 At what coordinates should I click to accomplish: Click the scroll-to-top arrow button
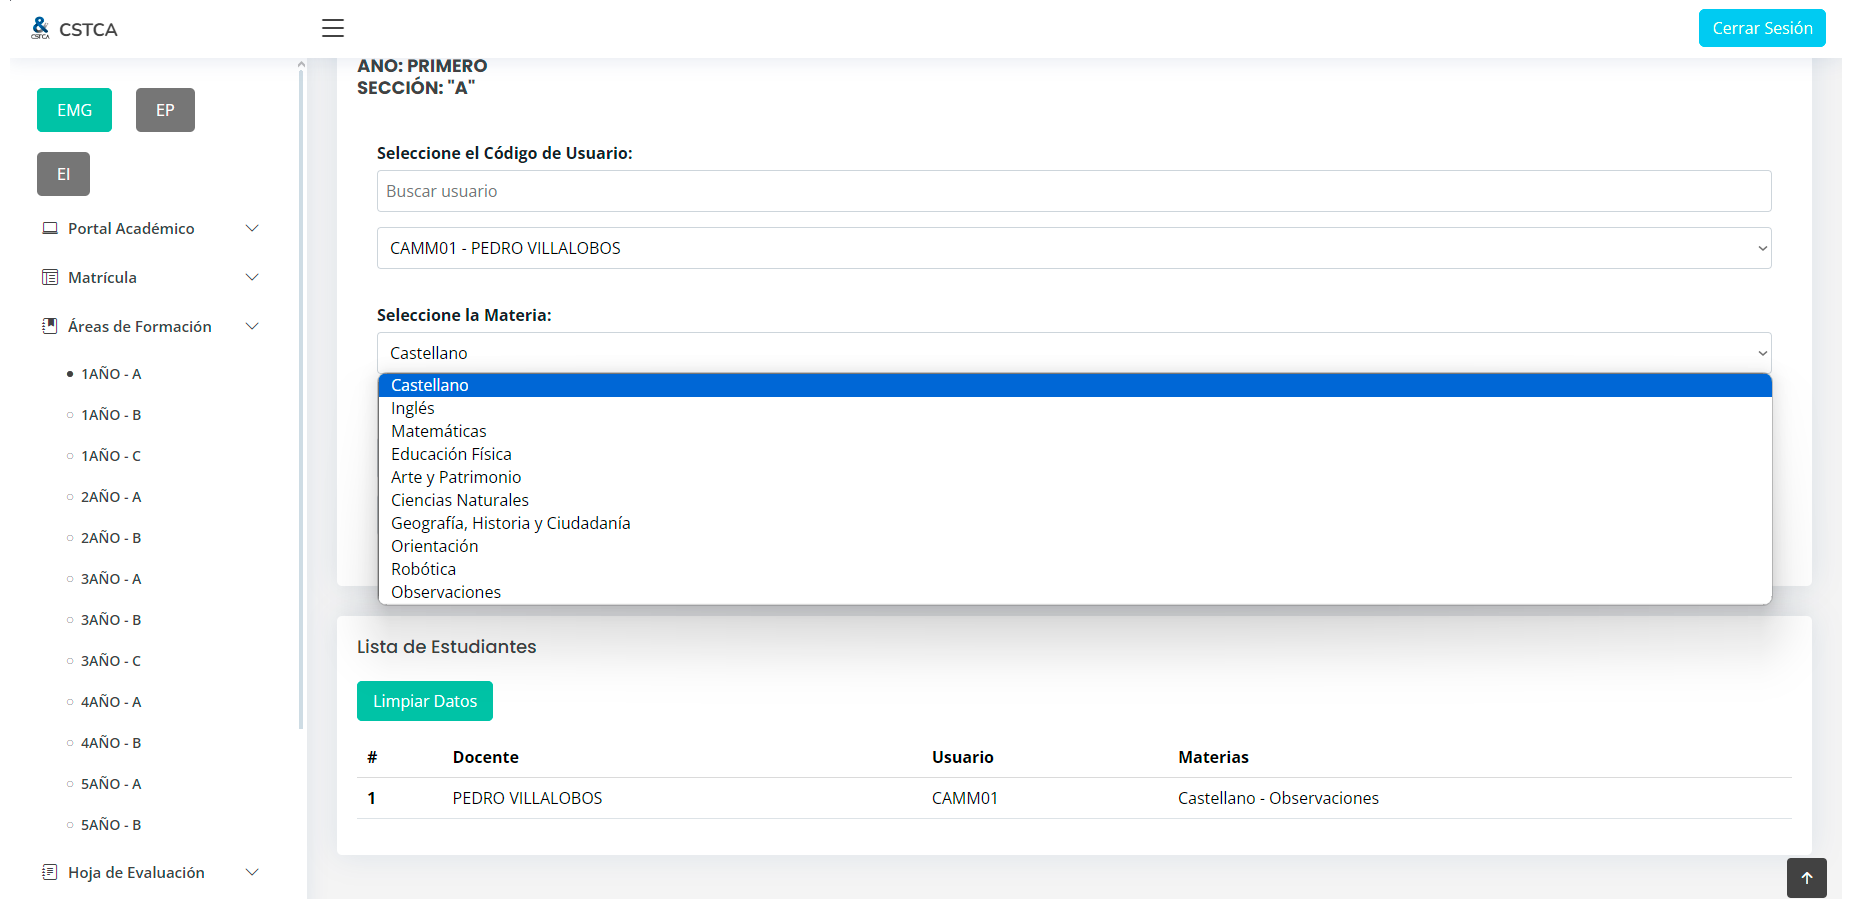tap(1806, 878)
